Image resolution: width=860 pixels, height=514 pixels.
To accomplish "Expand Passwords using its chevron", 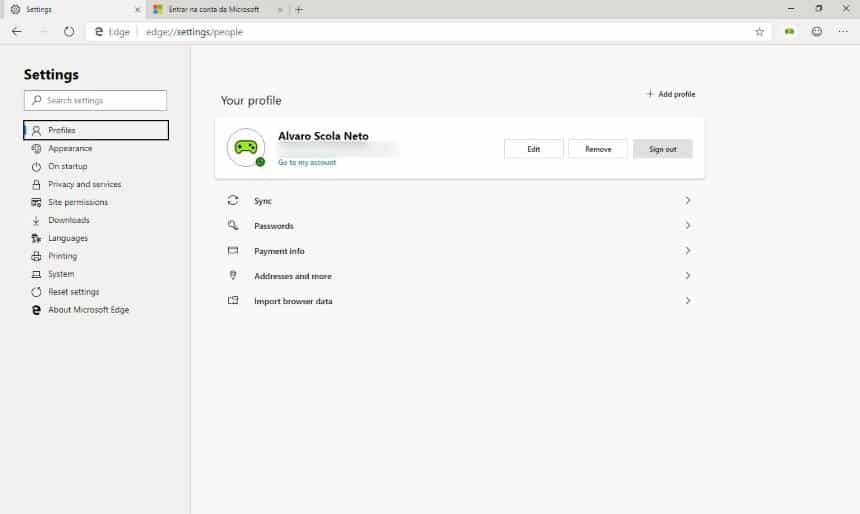I will (687, 225).
